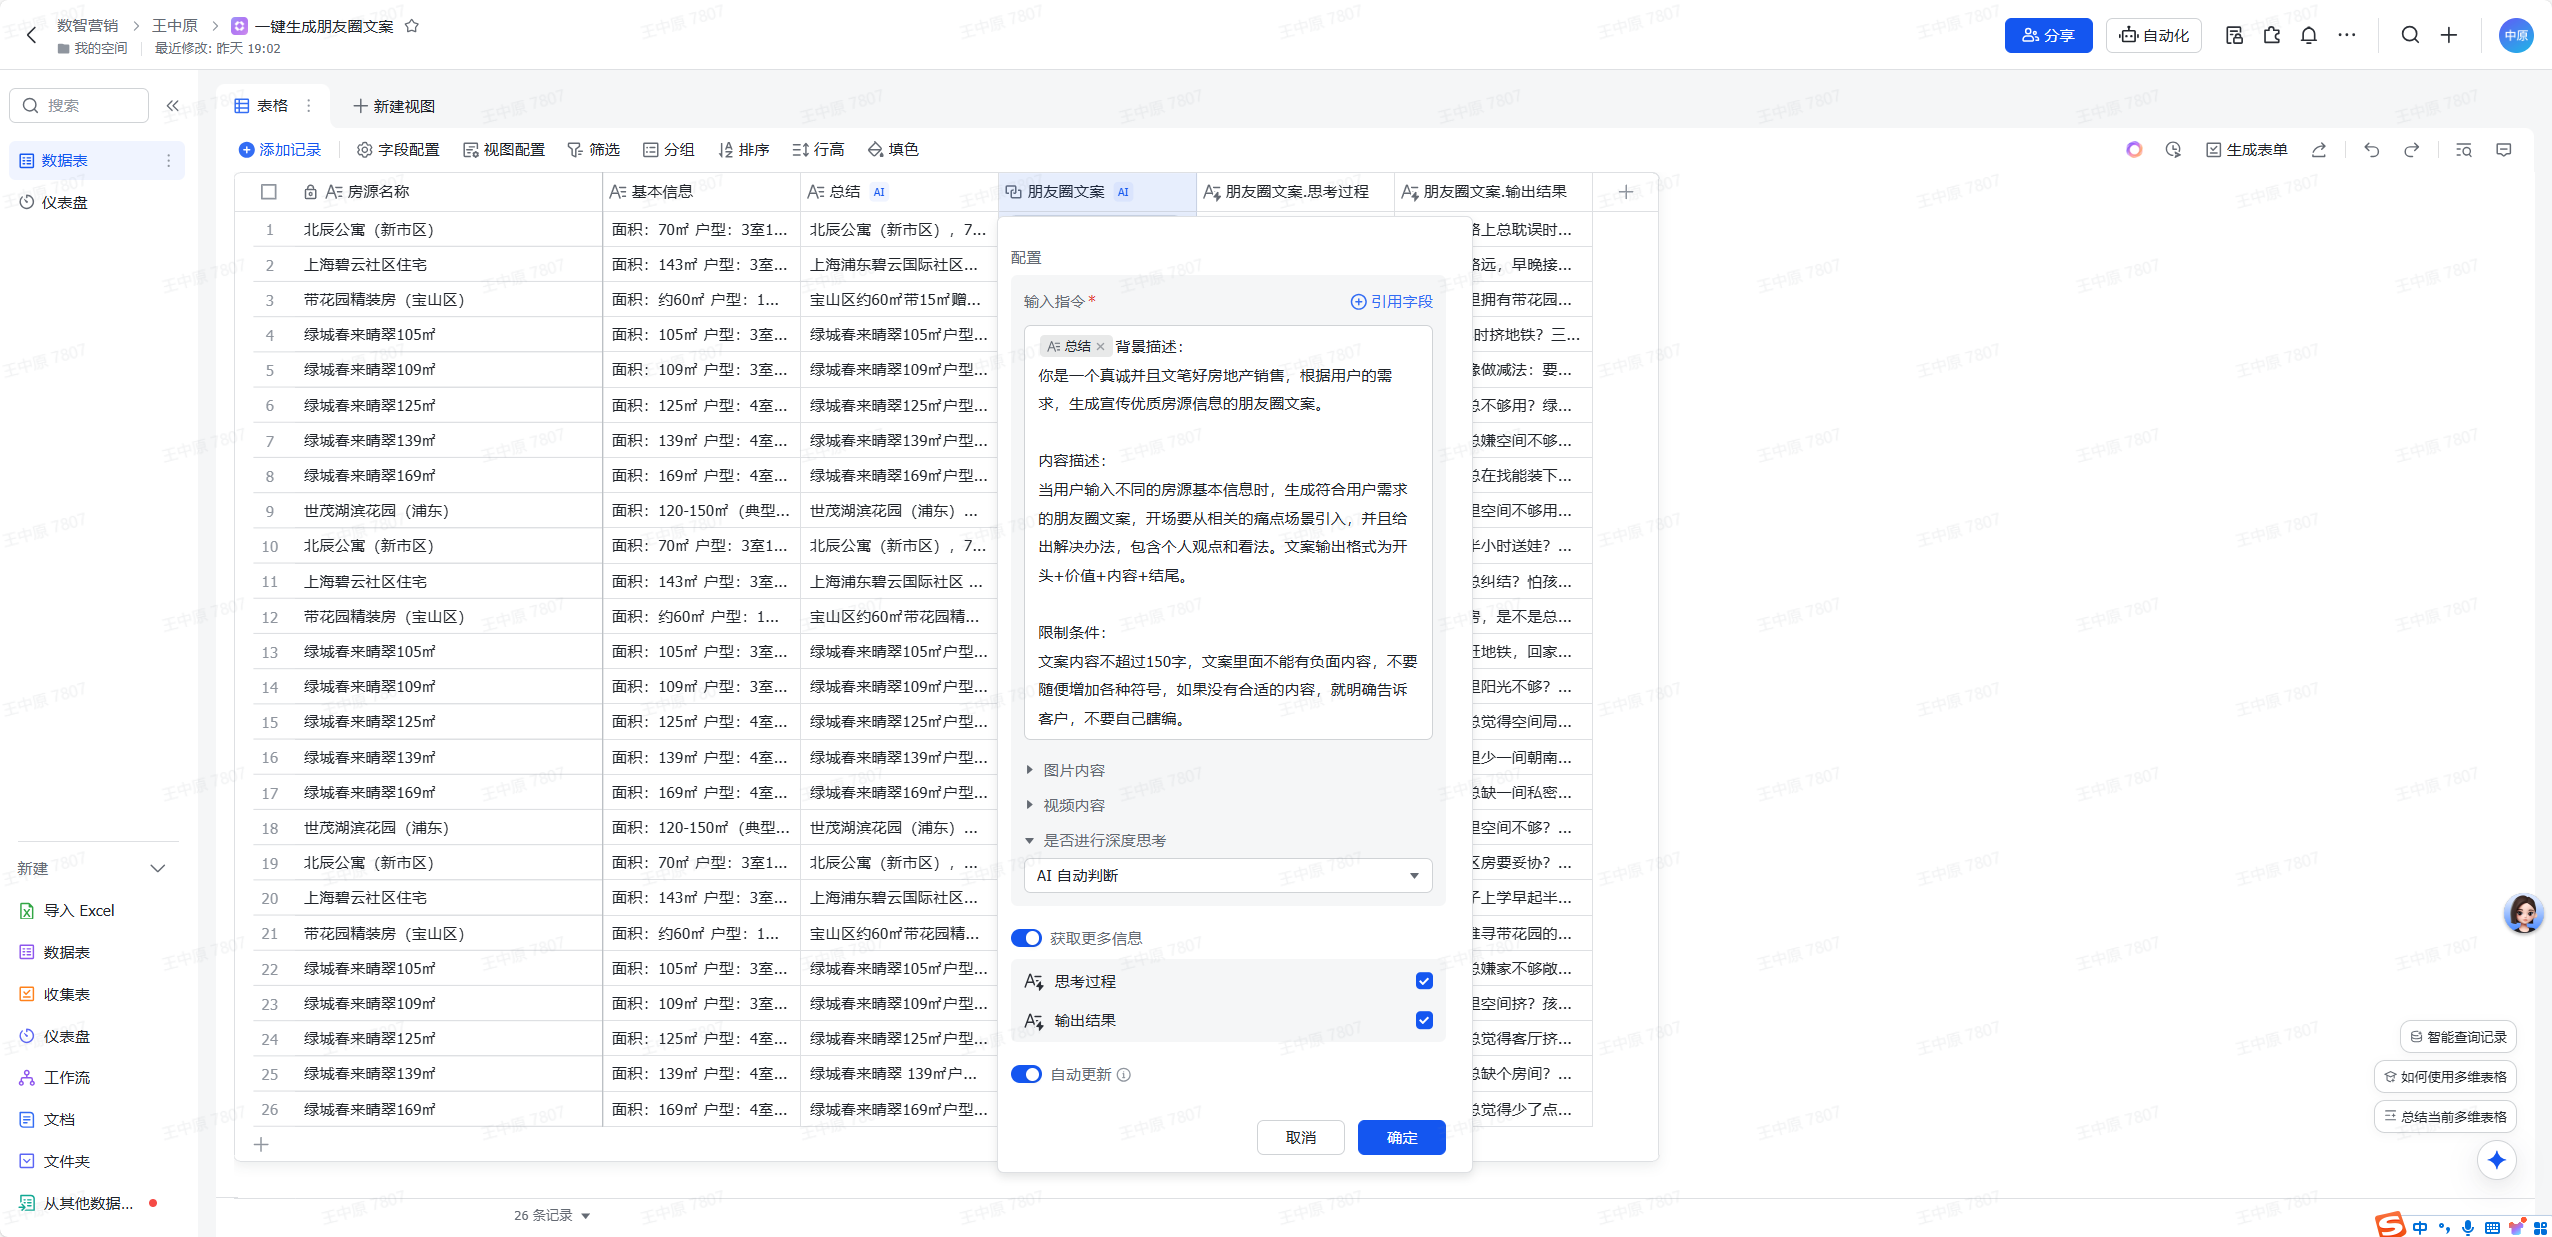Viewport: 2552px width, 1237px height.
Task: Click the 分享 share button
Action: (x=2048, y=35)
